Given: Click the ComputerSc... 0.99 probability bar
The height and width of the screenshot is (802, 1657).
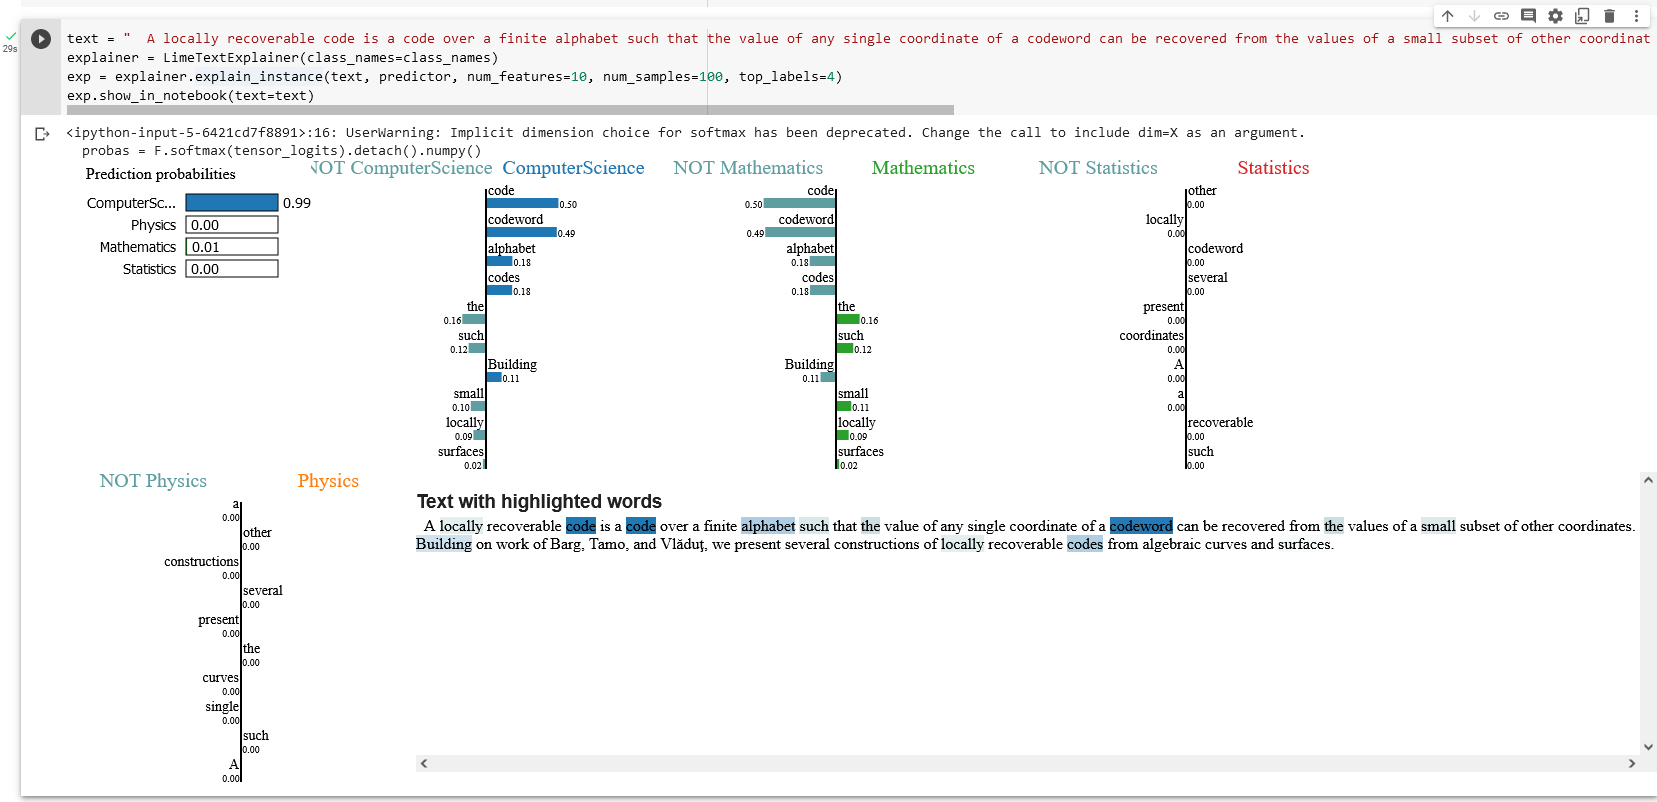Looking at the screenshot, I should (232, 203).
